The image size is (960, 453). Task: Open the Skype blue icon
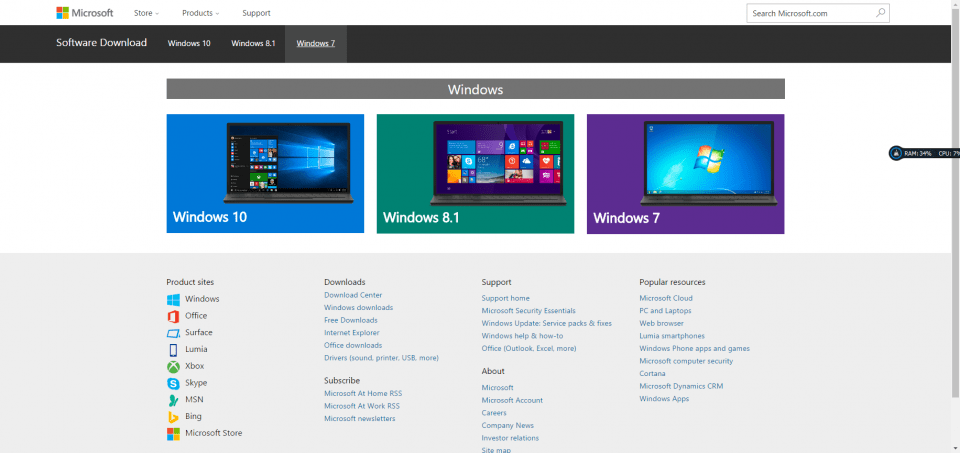173,383
